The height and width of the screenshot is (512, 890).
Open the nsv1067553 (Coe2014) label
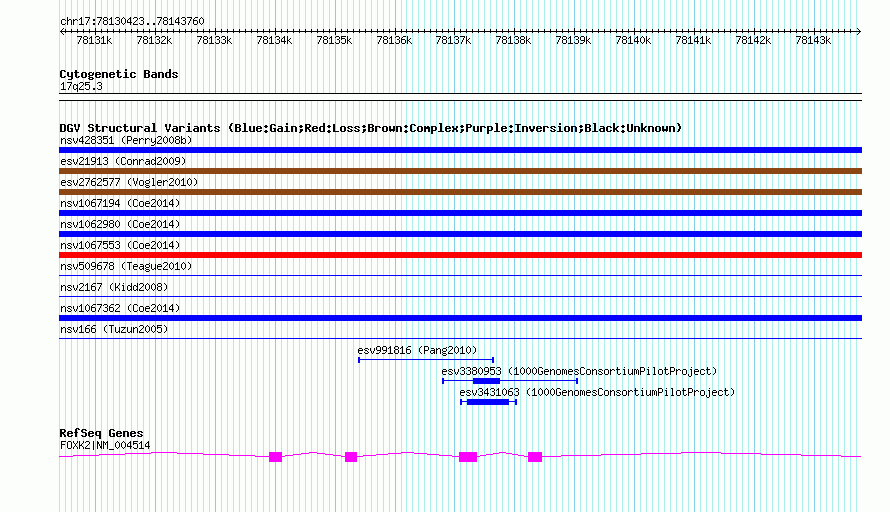[120, 245]
